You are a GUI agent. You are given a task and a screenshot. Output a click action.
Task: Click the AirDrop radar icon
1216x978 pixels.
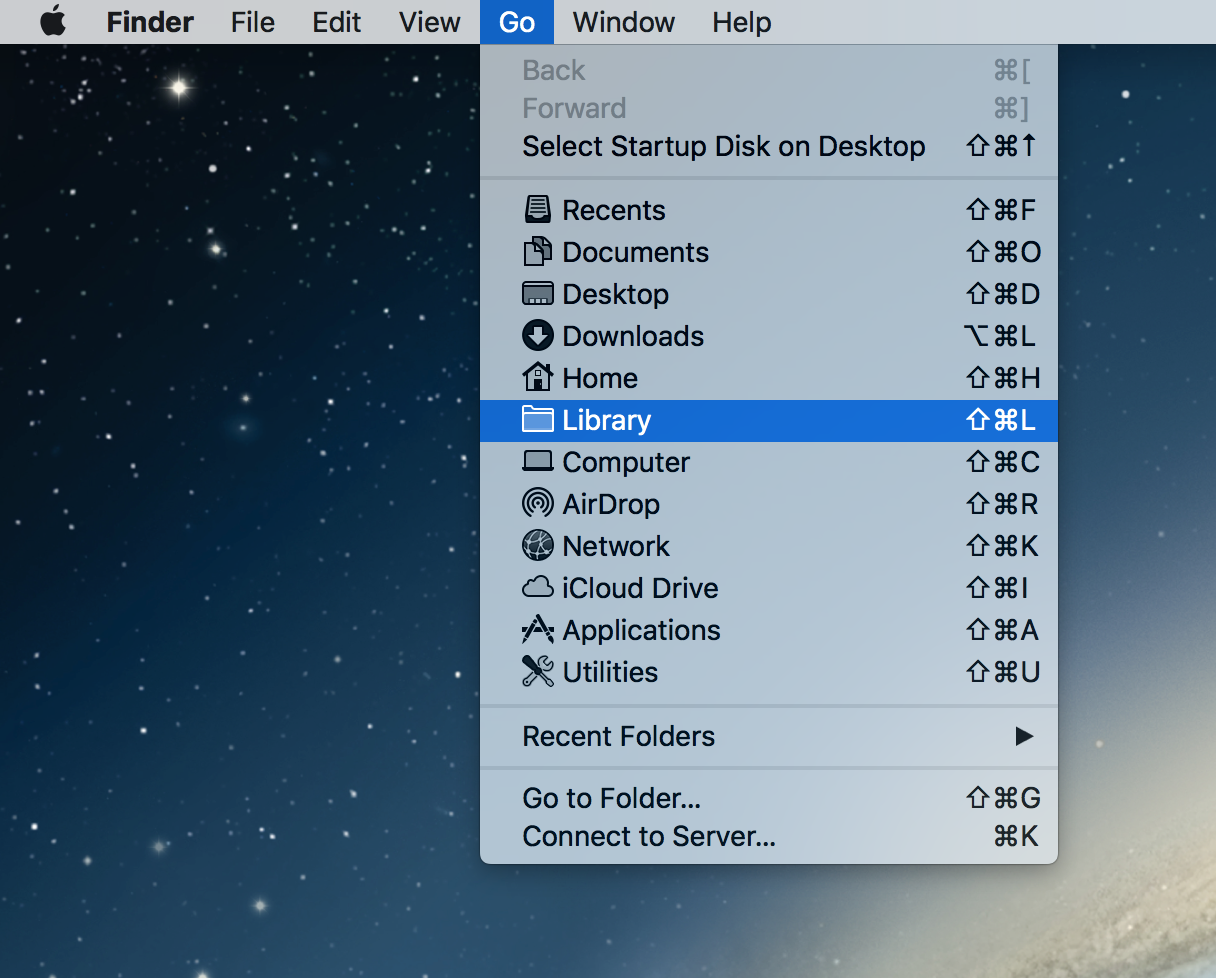[538, 503]
